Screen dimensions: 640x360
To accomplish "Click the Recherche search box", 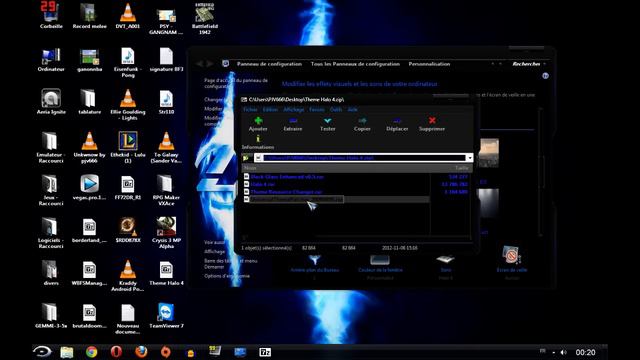I will [527, 64].
